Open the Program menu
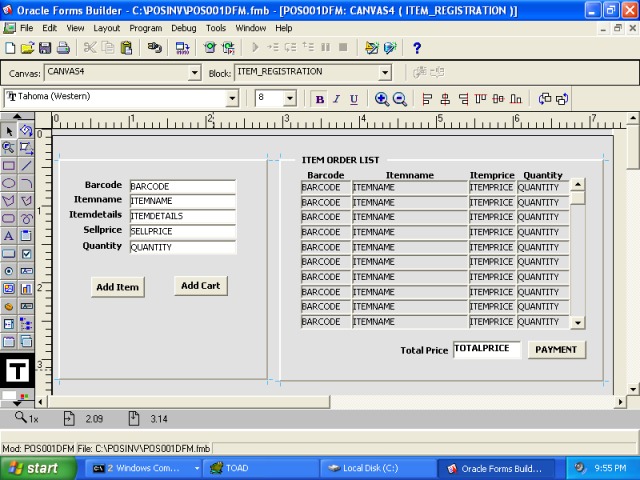The width and height of the screenshot is (640, 480). tap(145, 28)
